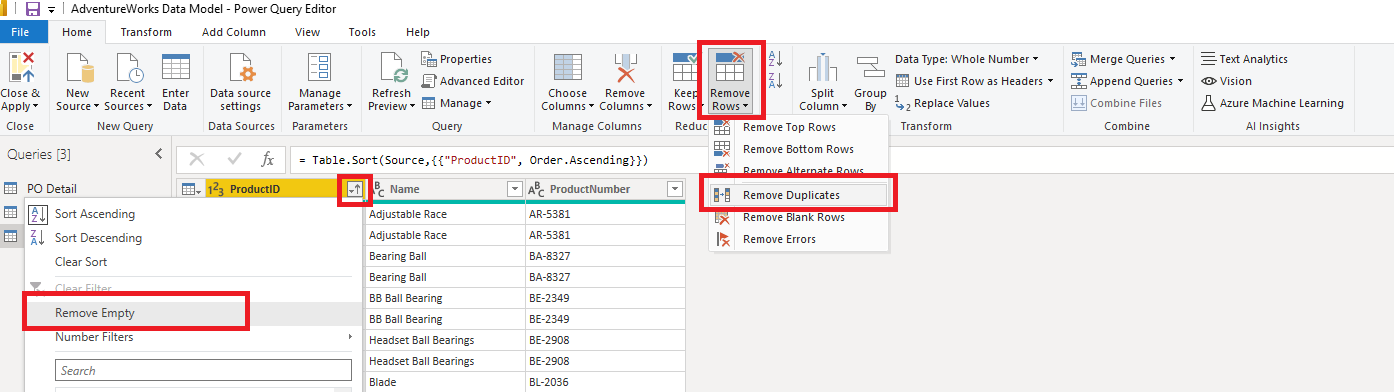Switch to the View tab
The width and height of the screenshot is (1394, 392).
tap(308, 32)
